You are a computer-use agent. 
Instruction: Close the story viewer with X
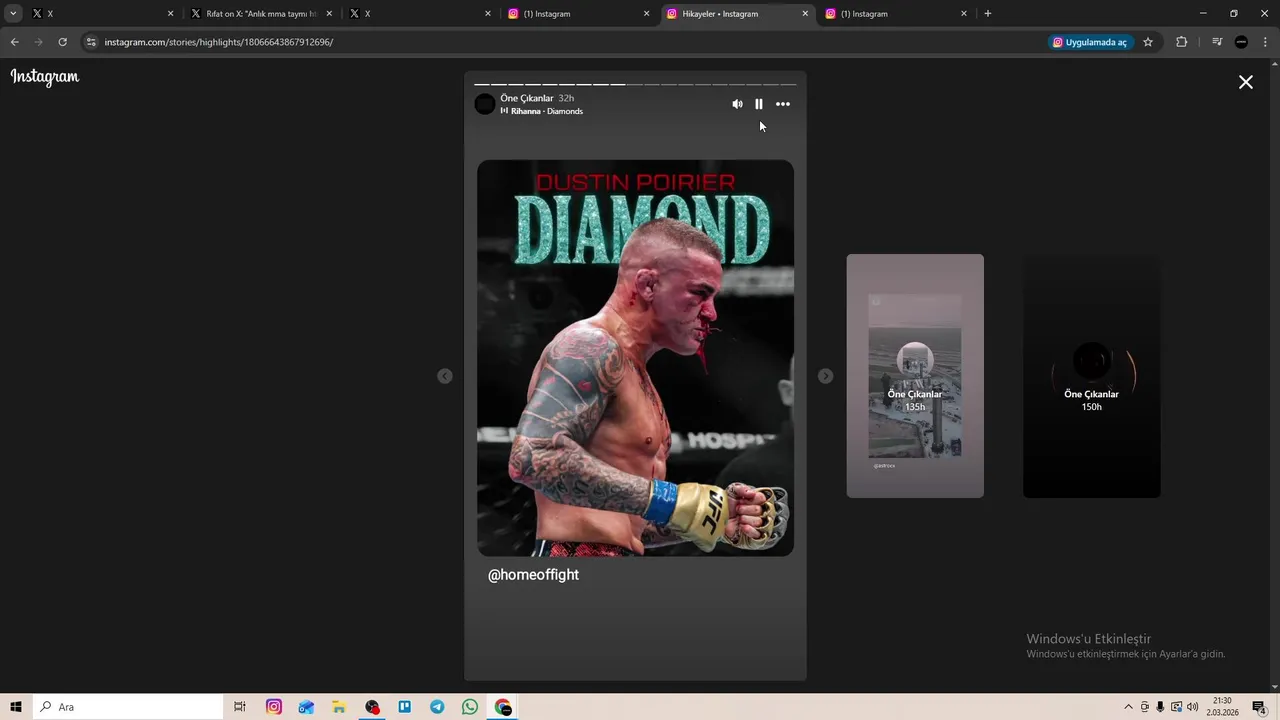(1246, 82)
